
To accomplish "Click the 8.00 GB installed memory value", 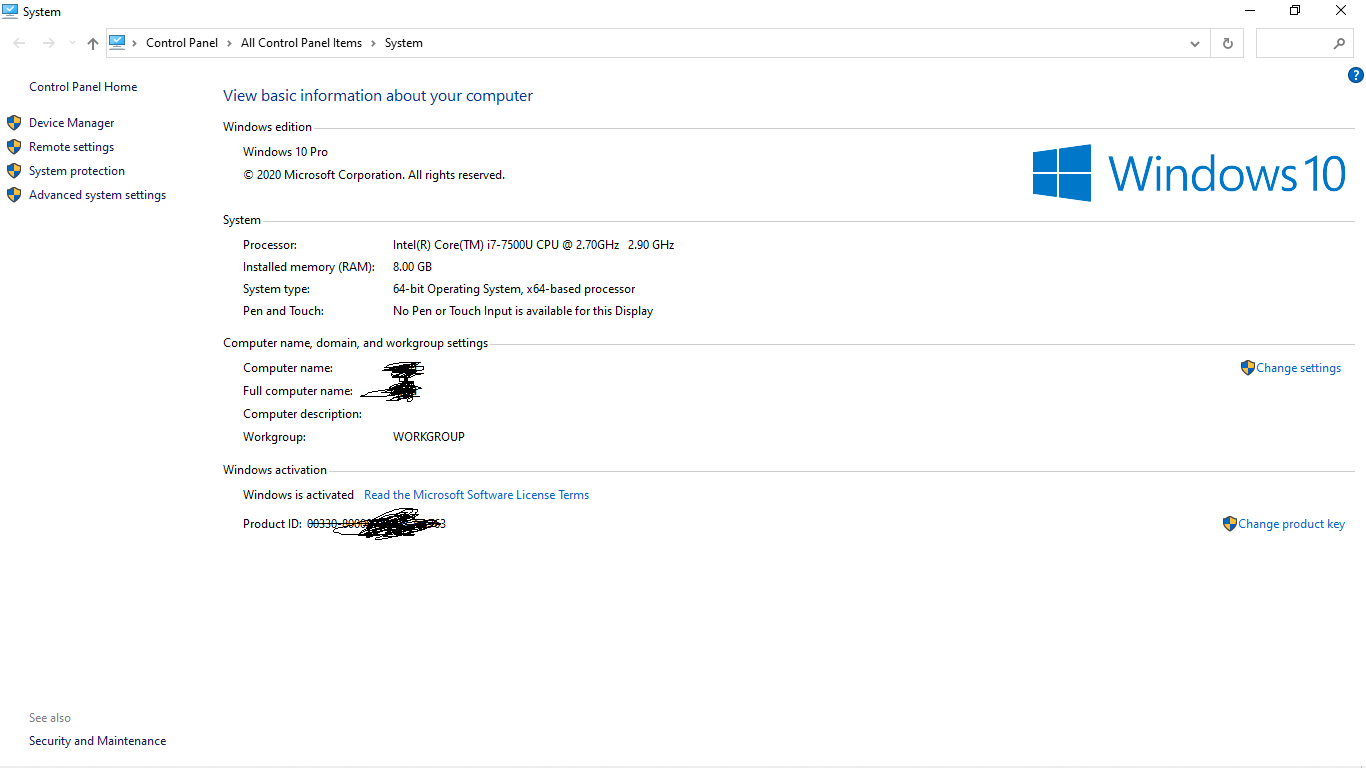I will click(412, 267).
